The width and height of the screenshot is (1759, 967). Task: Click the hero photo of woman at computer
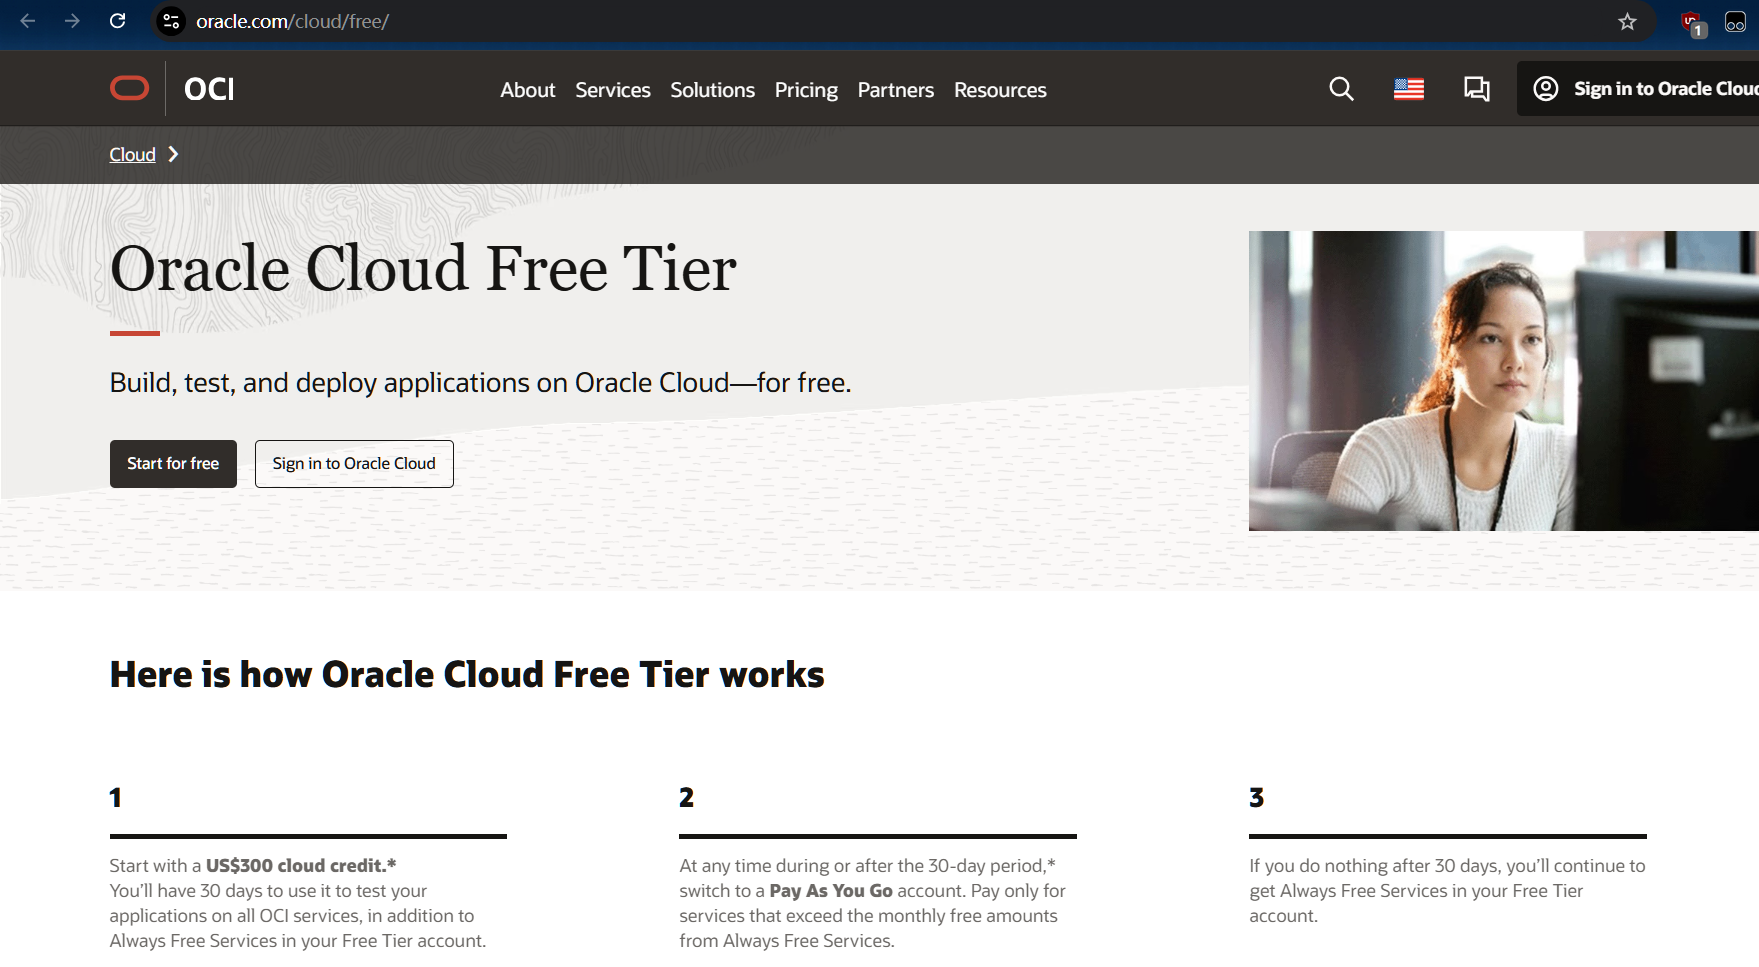click(1503, 381)
